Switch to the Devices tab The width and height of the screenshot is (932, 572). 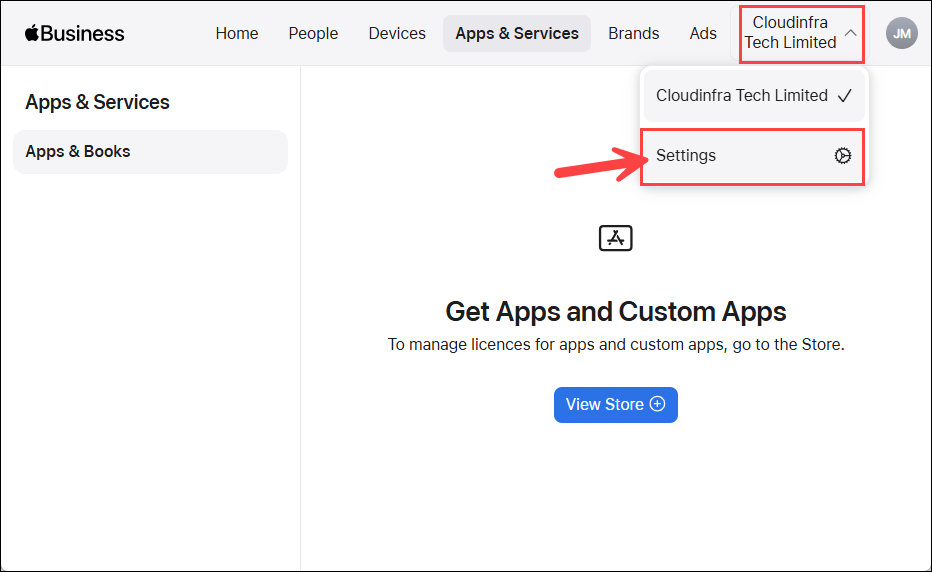[397, 33]
